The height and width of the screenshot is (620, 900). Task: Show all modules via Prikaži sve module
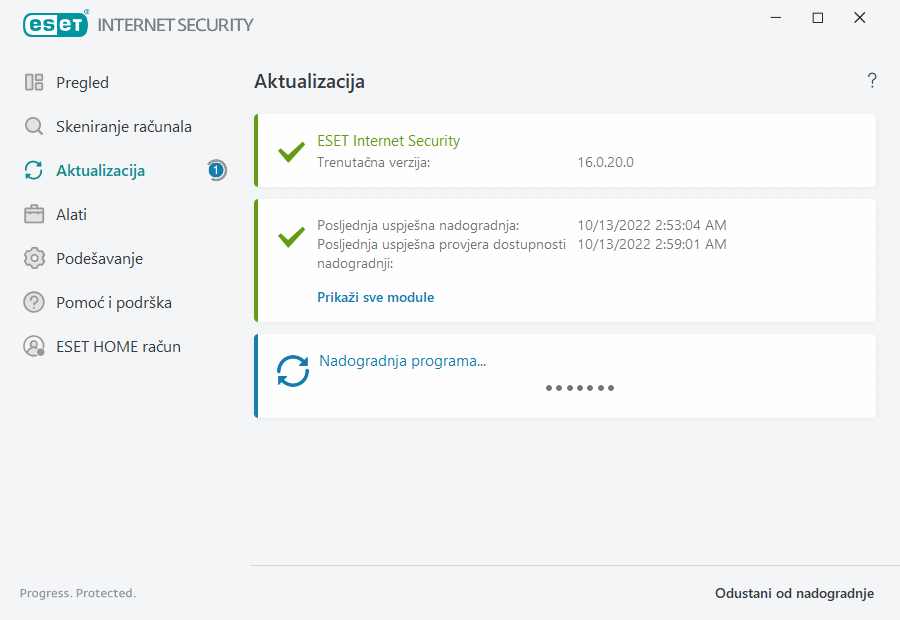tap(375, 297)
